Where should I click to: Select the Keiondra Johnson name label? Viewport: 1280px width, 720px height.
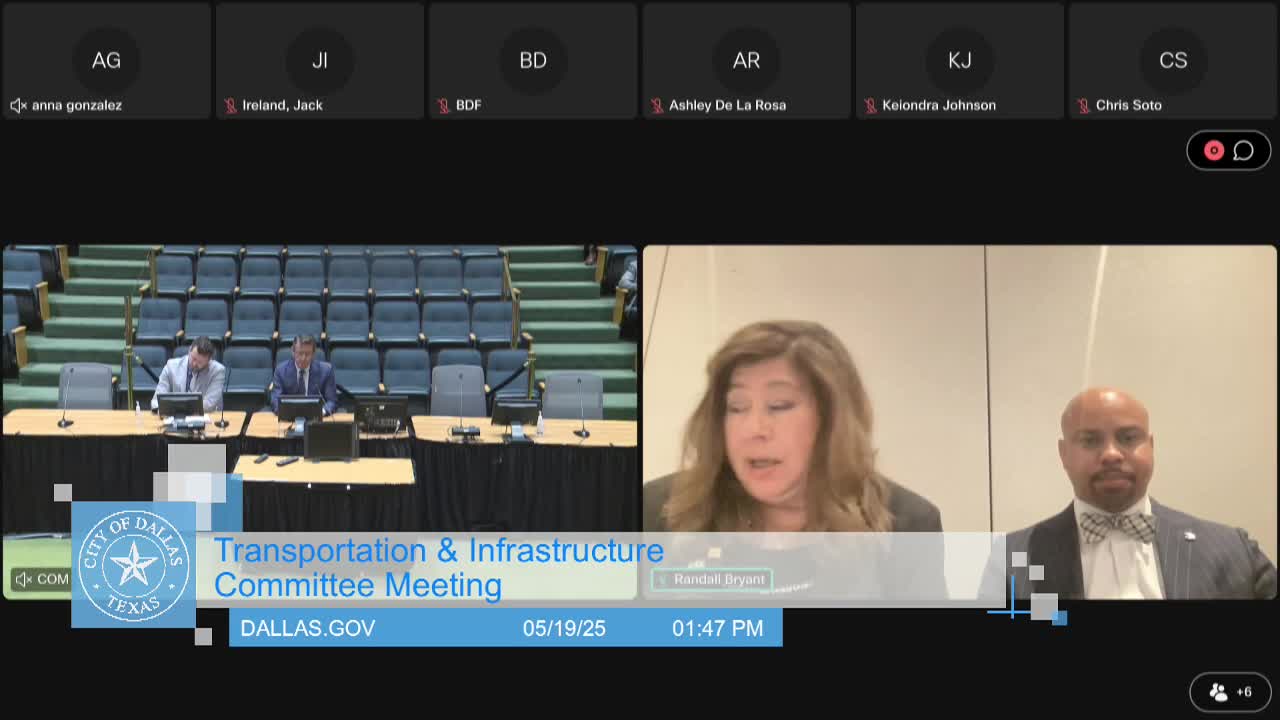tap(938, 105)
